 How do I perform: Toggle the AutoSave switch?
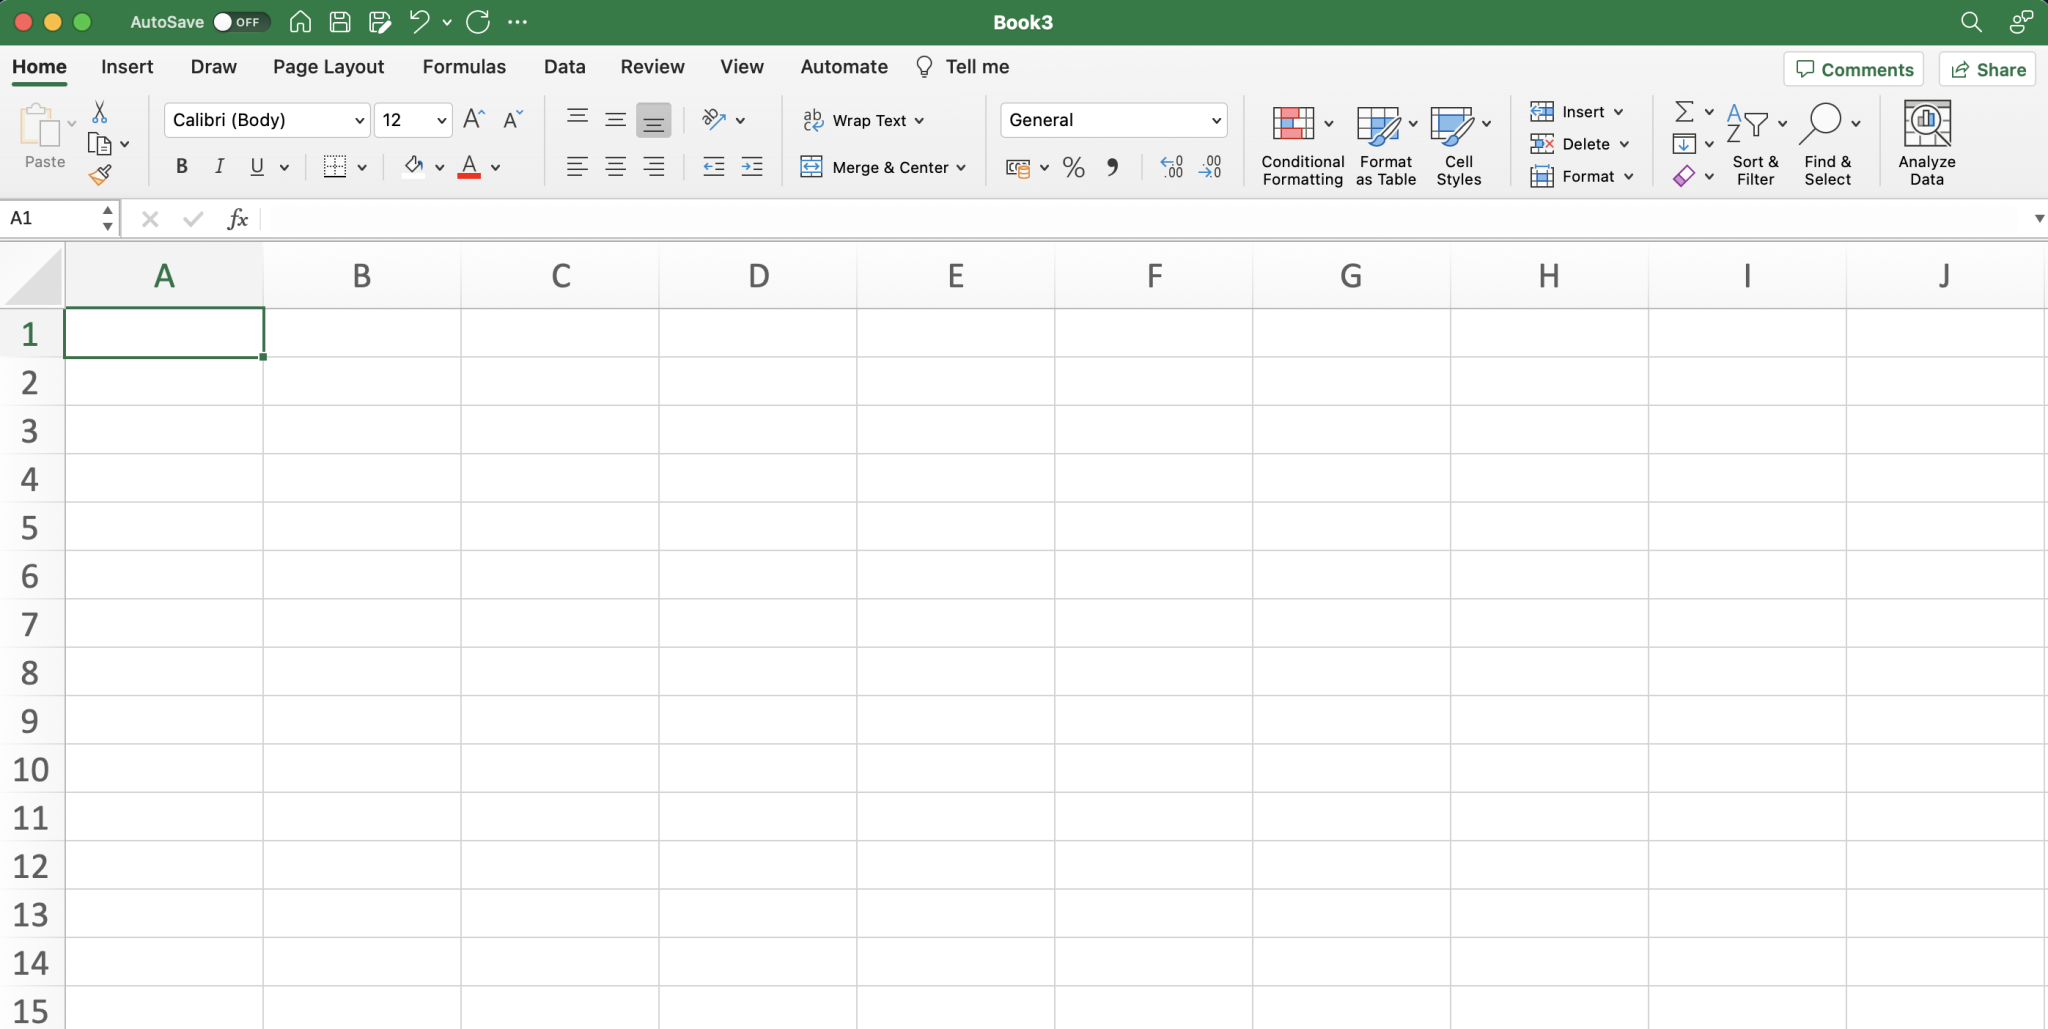240,21
